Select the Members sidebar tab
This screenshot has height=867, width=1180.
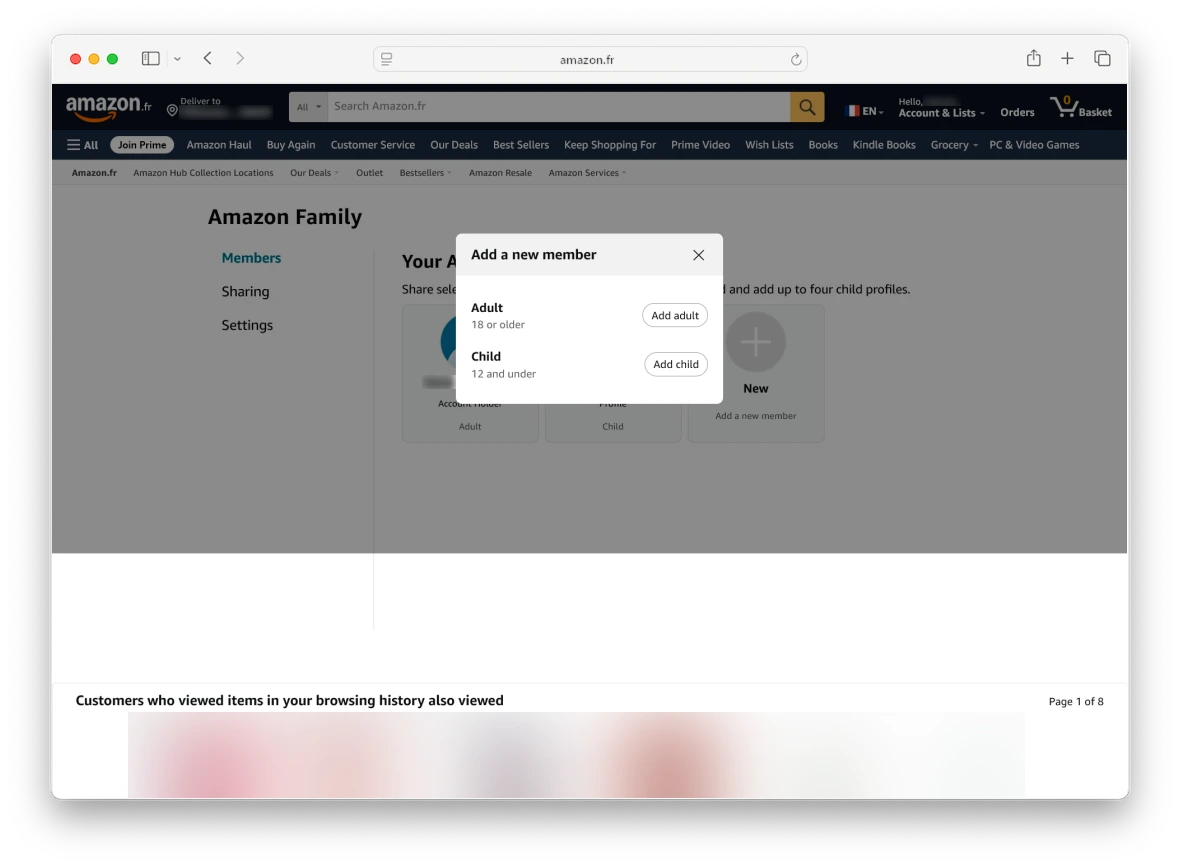coord(251,258)
